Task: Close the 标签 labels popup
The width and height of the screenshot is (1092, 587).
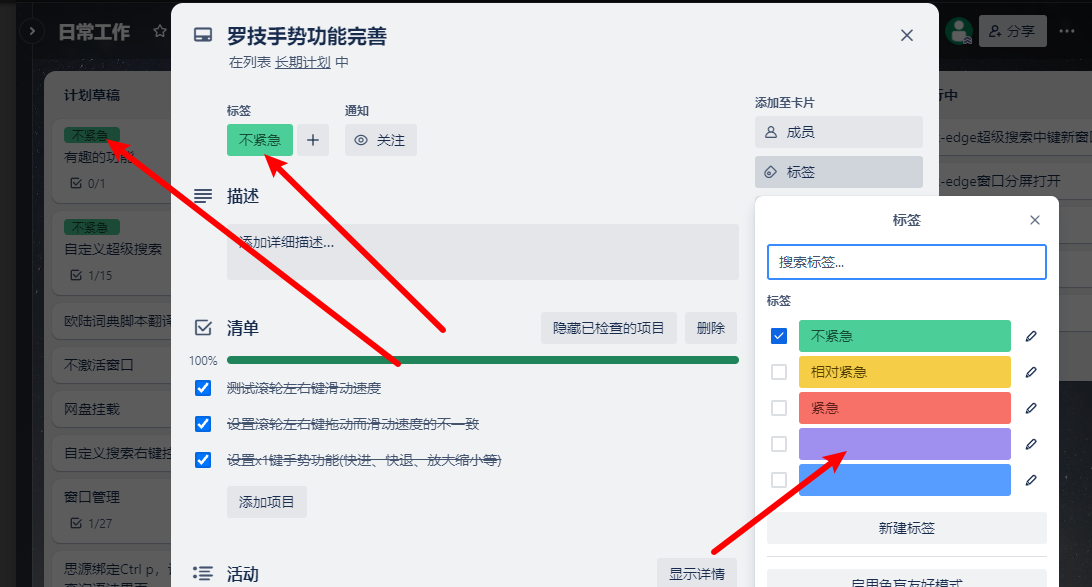Action: coord(1035,220)
